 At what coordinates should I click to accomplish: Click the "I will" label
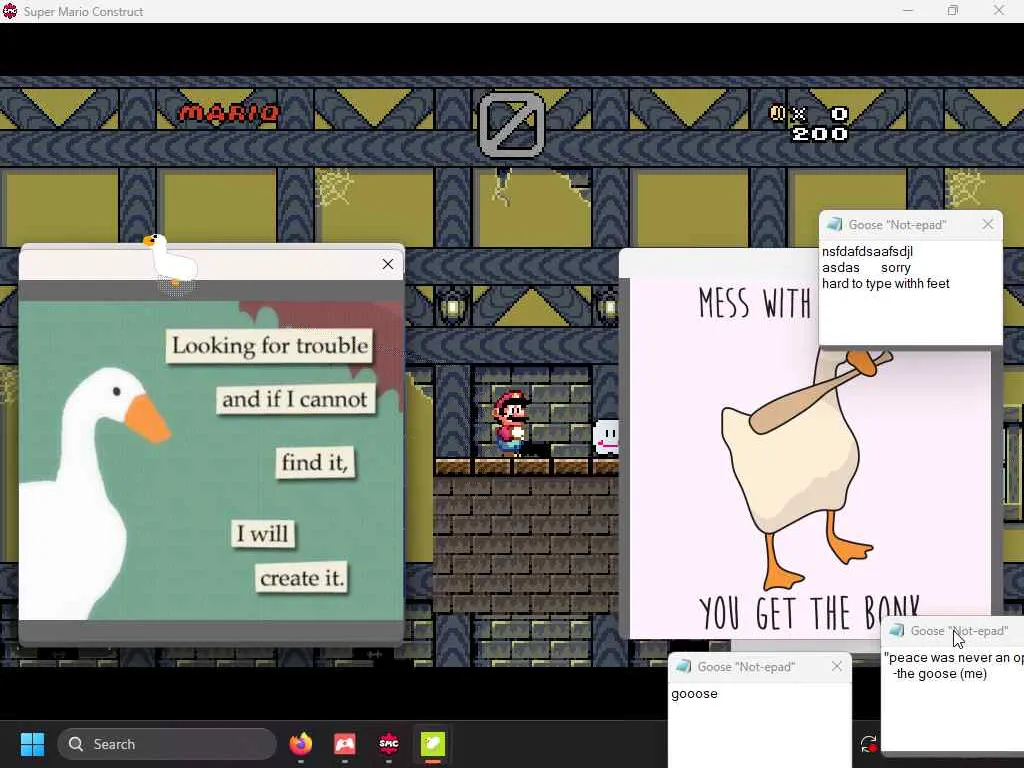(263, 534)
